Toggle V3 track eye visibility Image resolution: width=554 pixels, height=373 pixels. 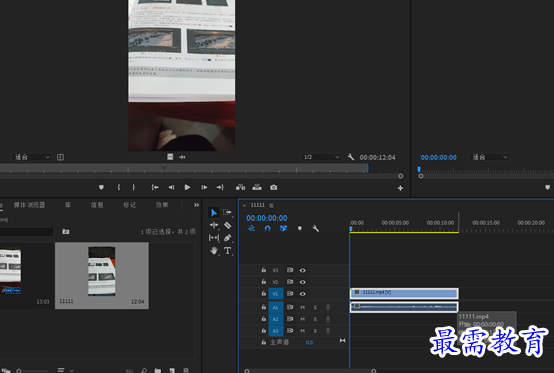[x=303, y=270]
